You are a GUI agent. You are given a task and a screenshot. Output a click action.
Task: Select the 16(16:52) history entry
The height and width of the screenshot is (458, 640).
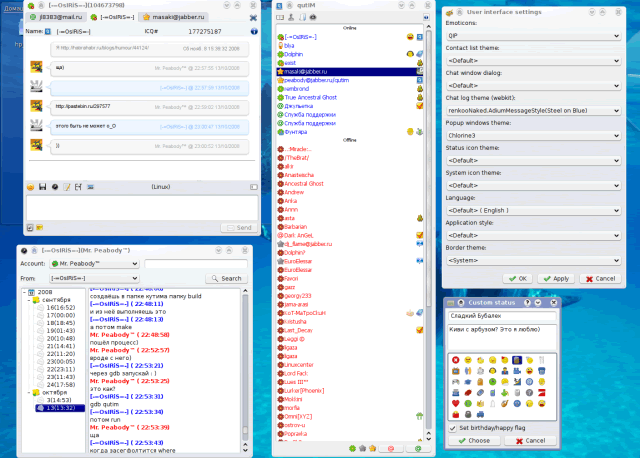click(60, 307)
